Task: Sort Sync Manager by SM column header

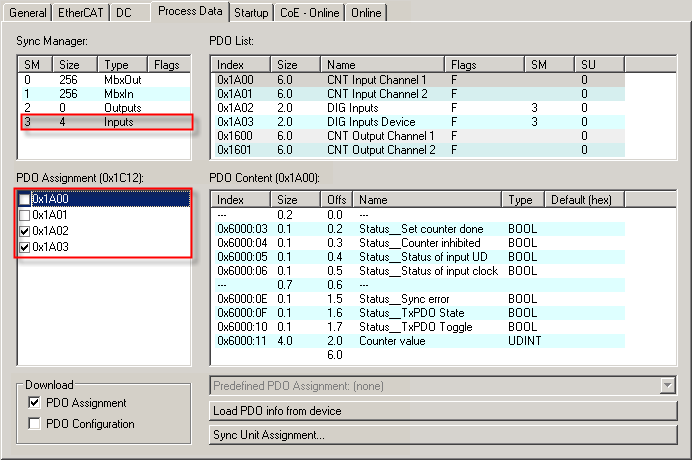Action: 35,65
